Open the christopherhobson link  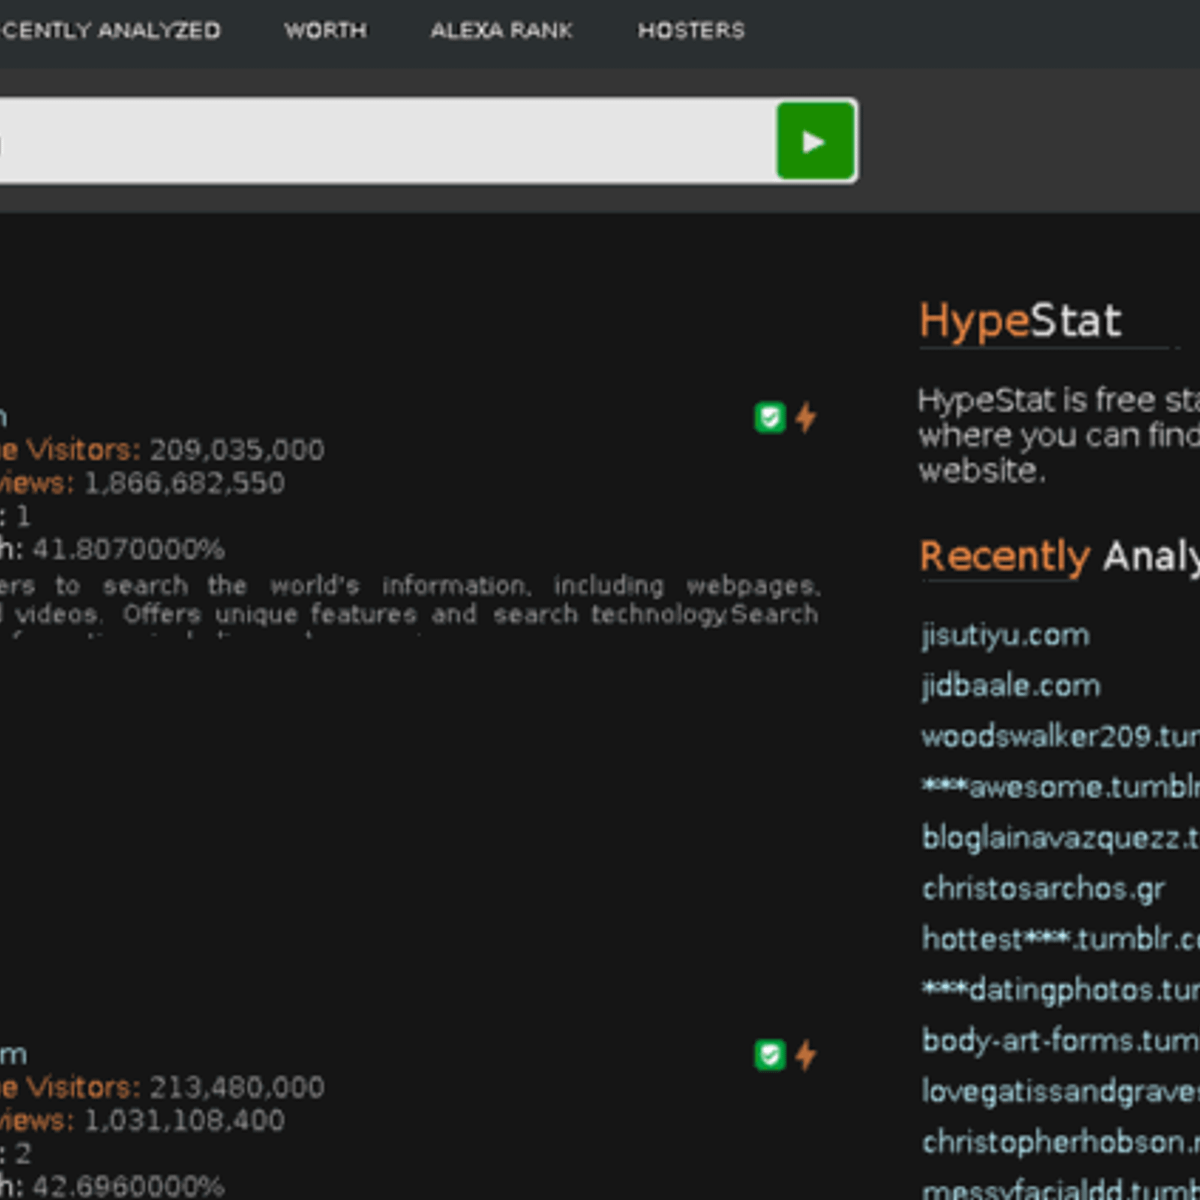coord(1058,1142)
